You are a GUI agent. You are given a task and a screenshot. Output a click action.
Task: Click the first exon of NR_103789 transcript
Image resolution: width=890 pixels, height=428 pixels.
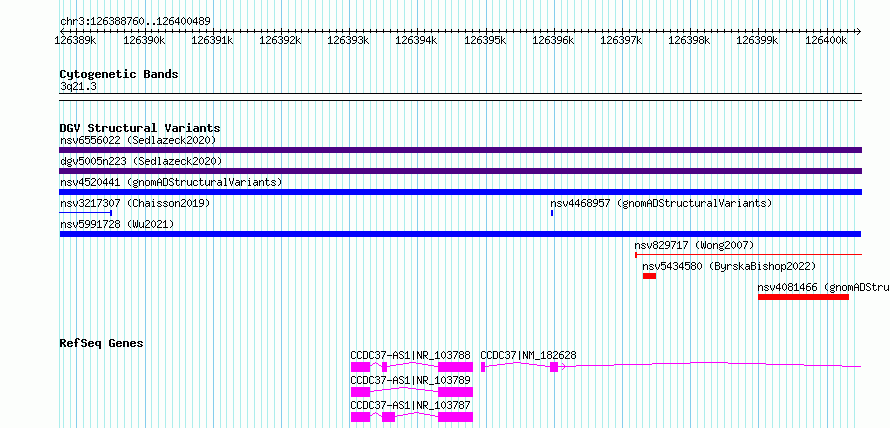tap(360, 392)
